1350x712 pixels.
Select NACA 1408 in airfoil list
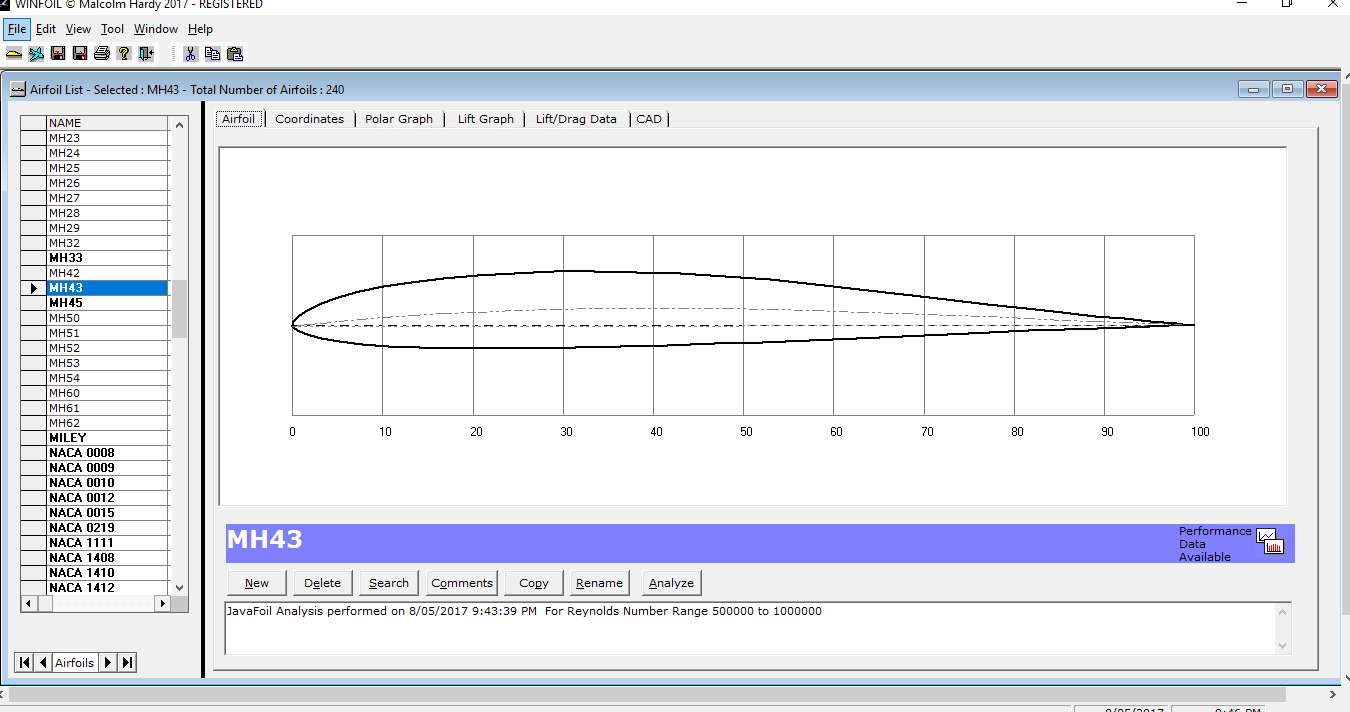(x=108, y=558)
